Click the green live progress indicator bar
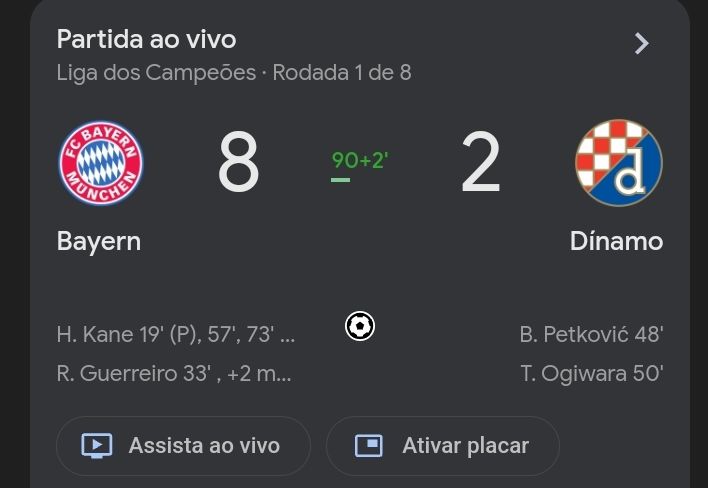The height and width of the screenshot is (488, 708). coord(341,180)
